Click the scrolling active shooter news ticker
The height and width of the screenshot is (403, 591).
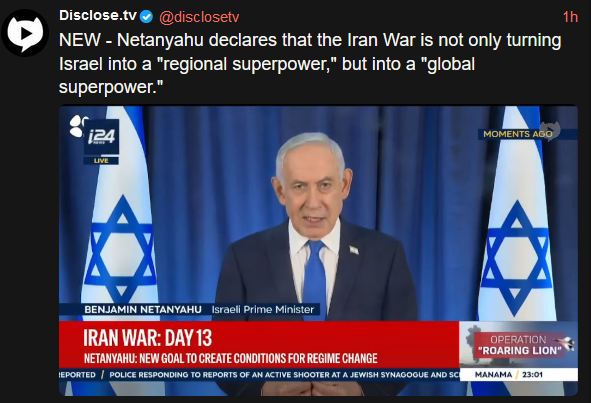click(x=259, y=375)
